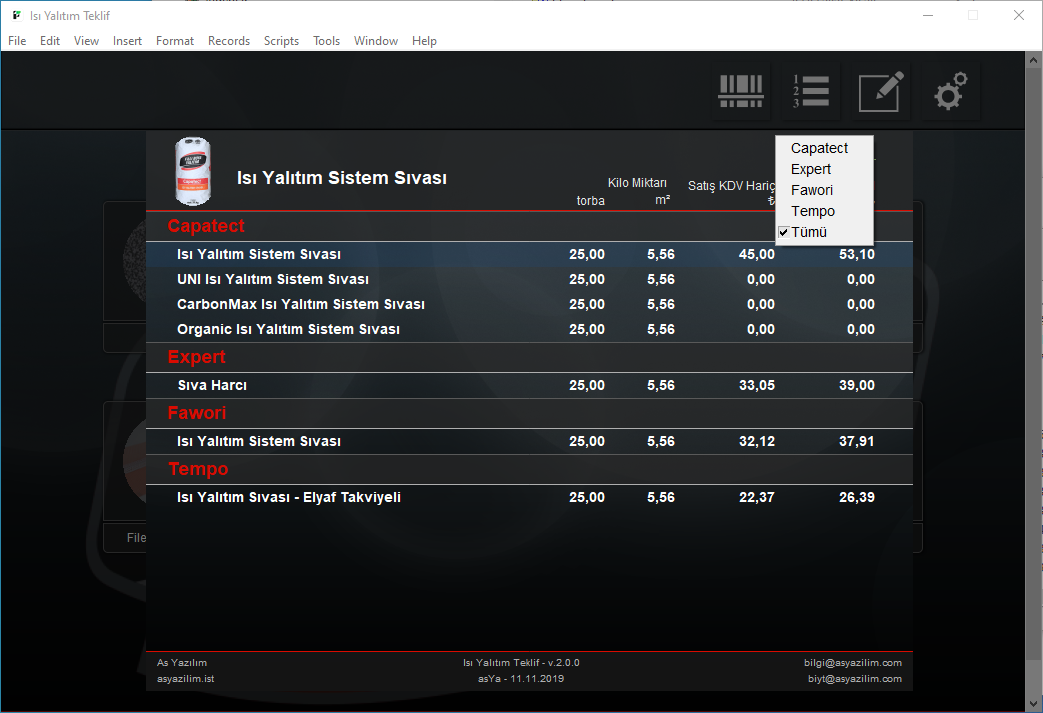This screenshot has width=1043, height=713.
Task: Click the price value 32,12
Action: pos(757,441)
